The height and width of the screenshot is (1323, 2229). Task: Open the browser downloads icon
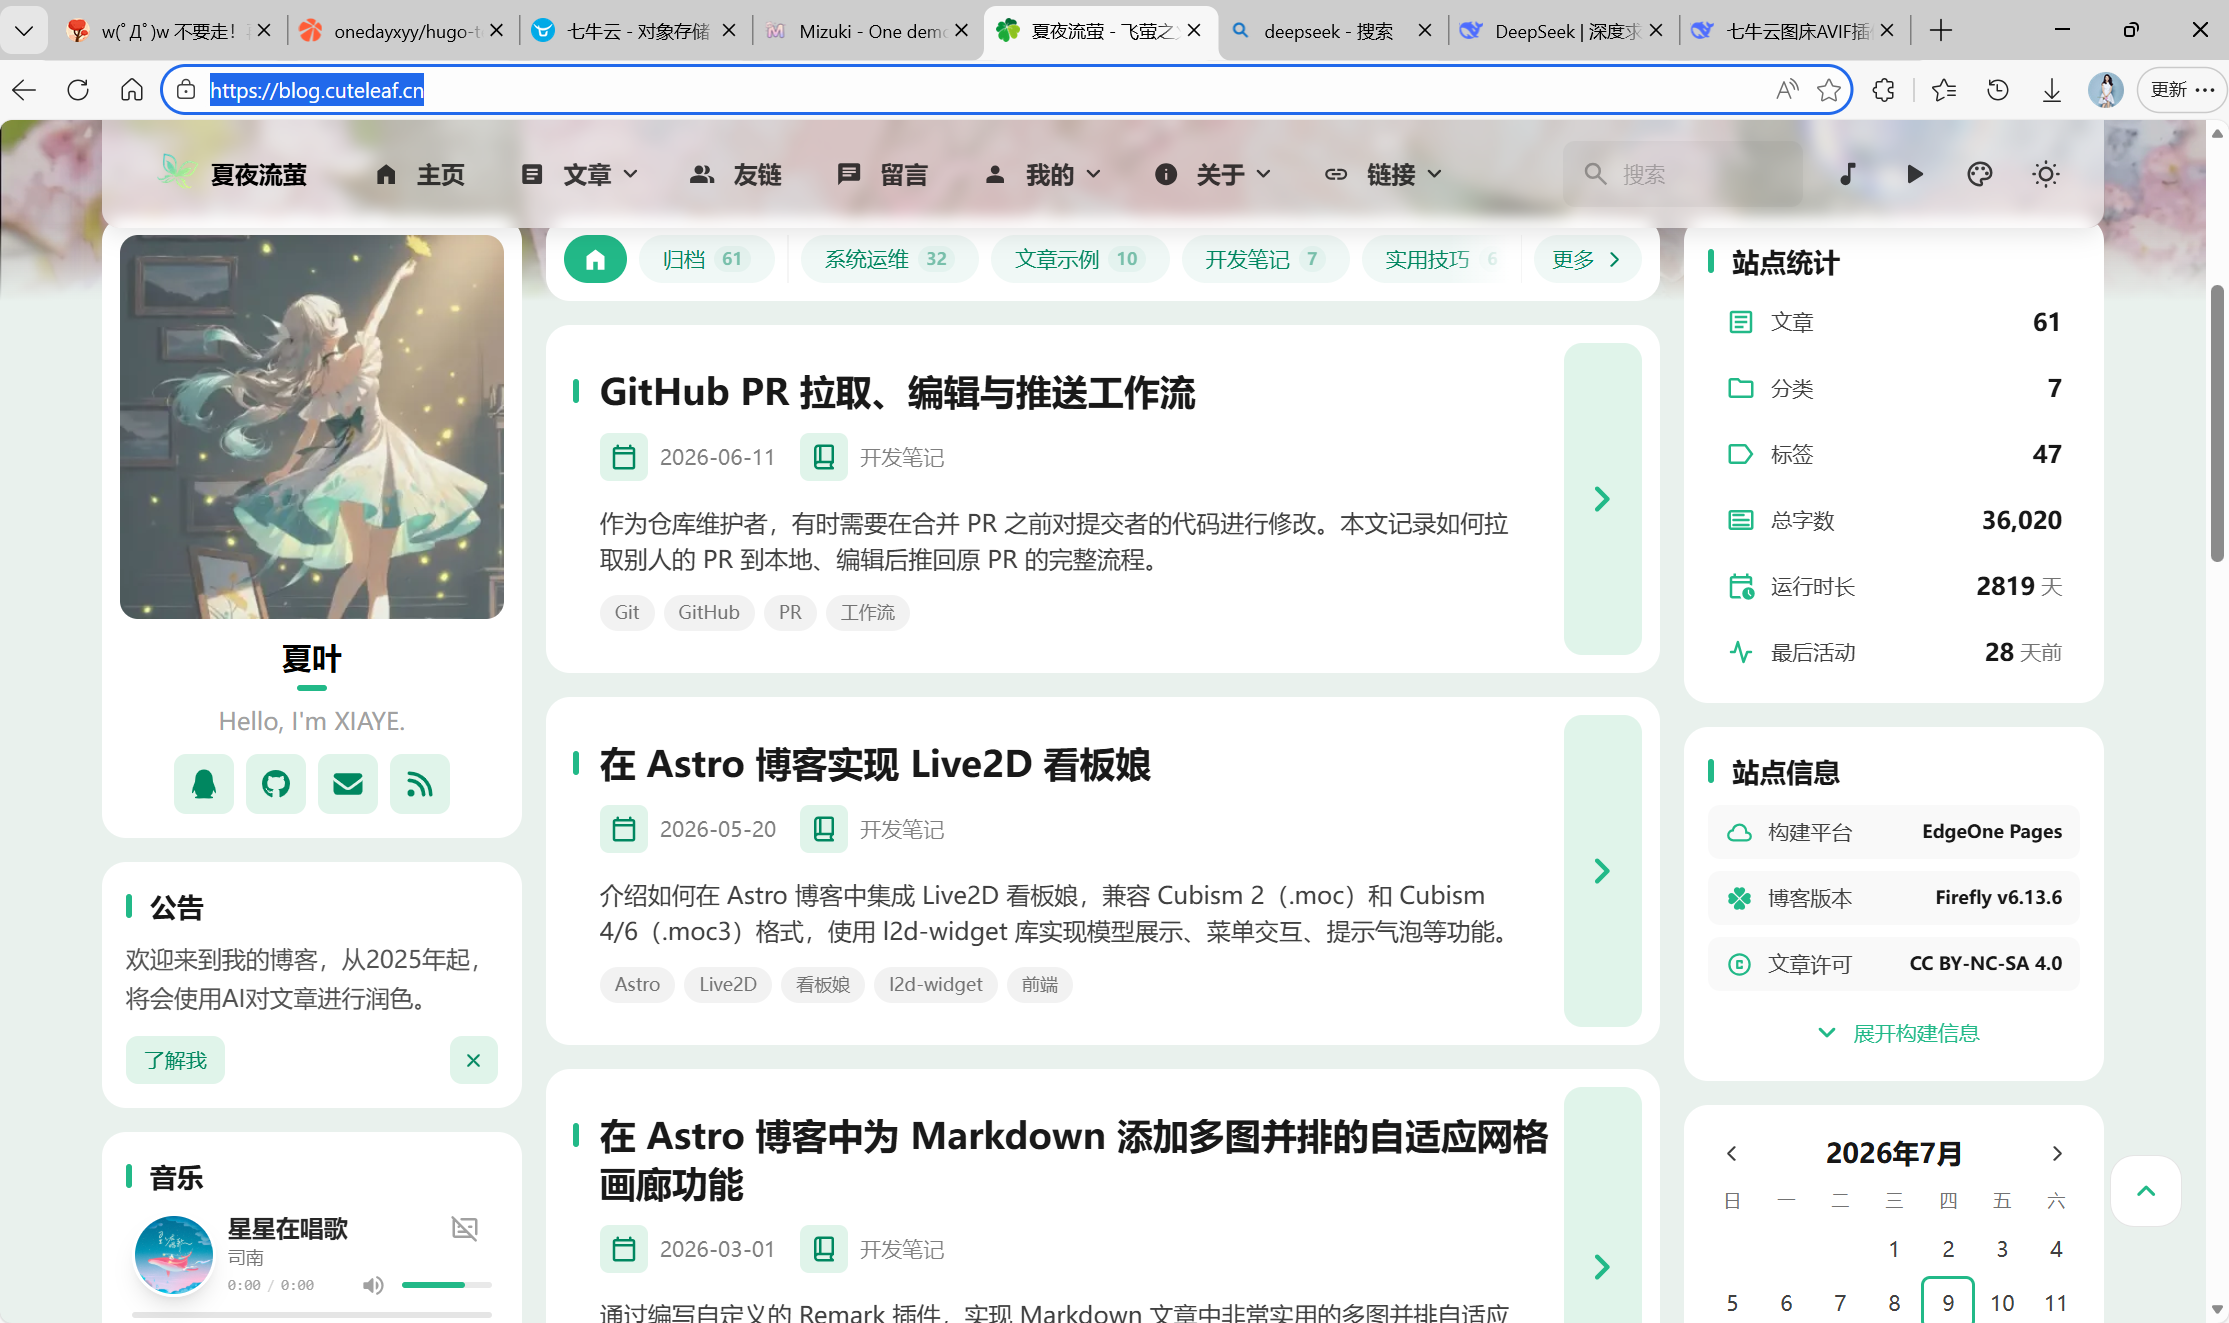[2052, 90]
